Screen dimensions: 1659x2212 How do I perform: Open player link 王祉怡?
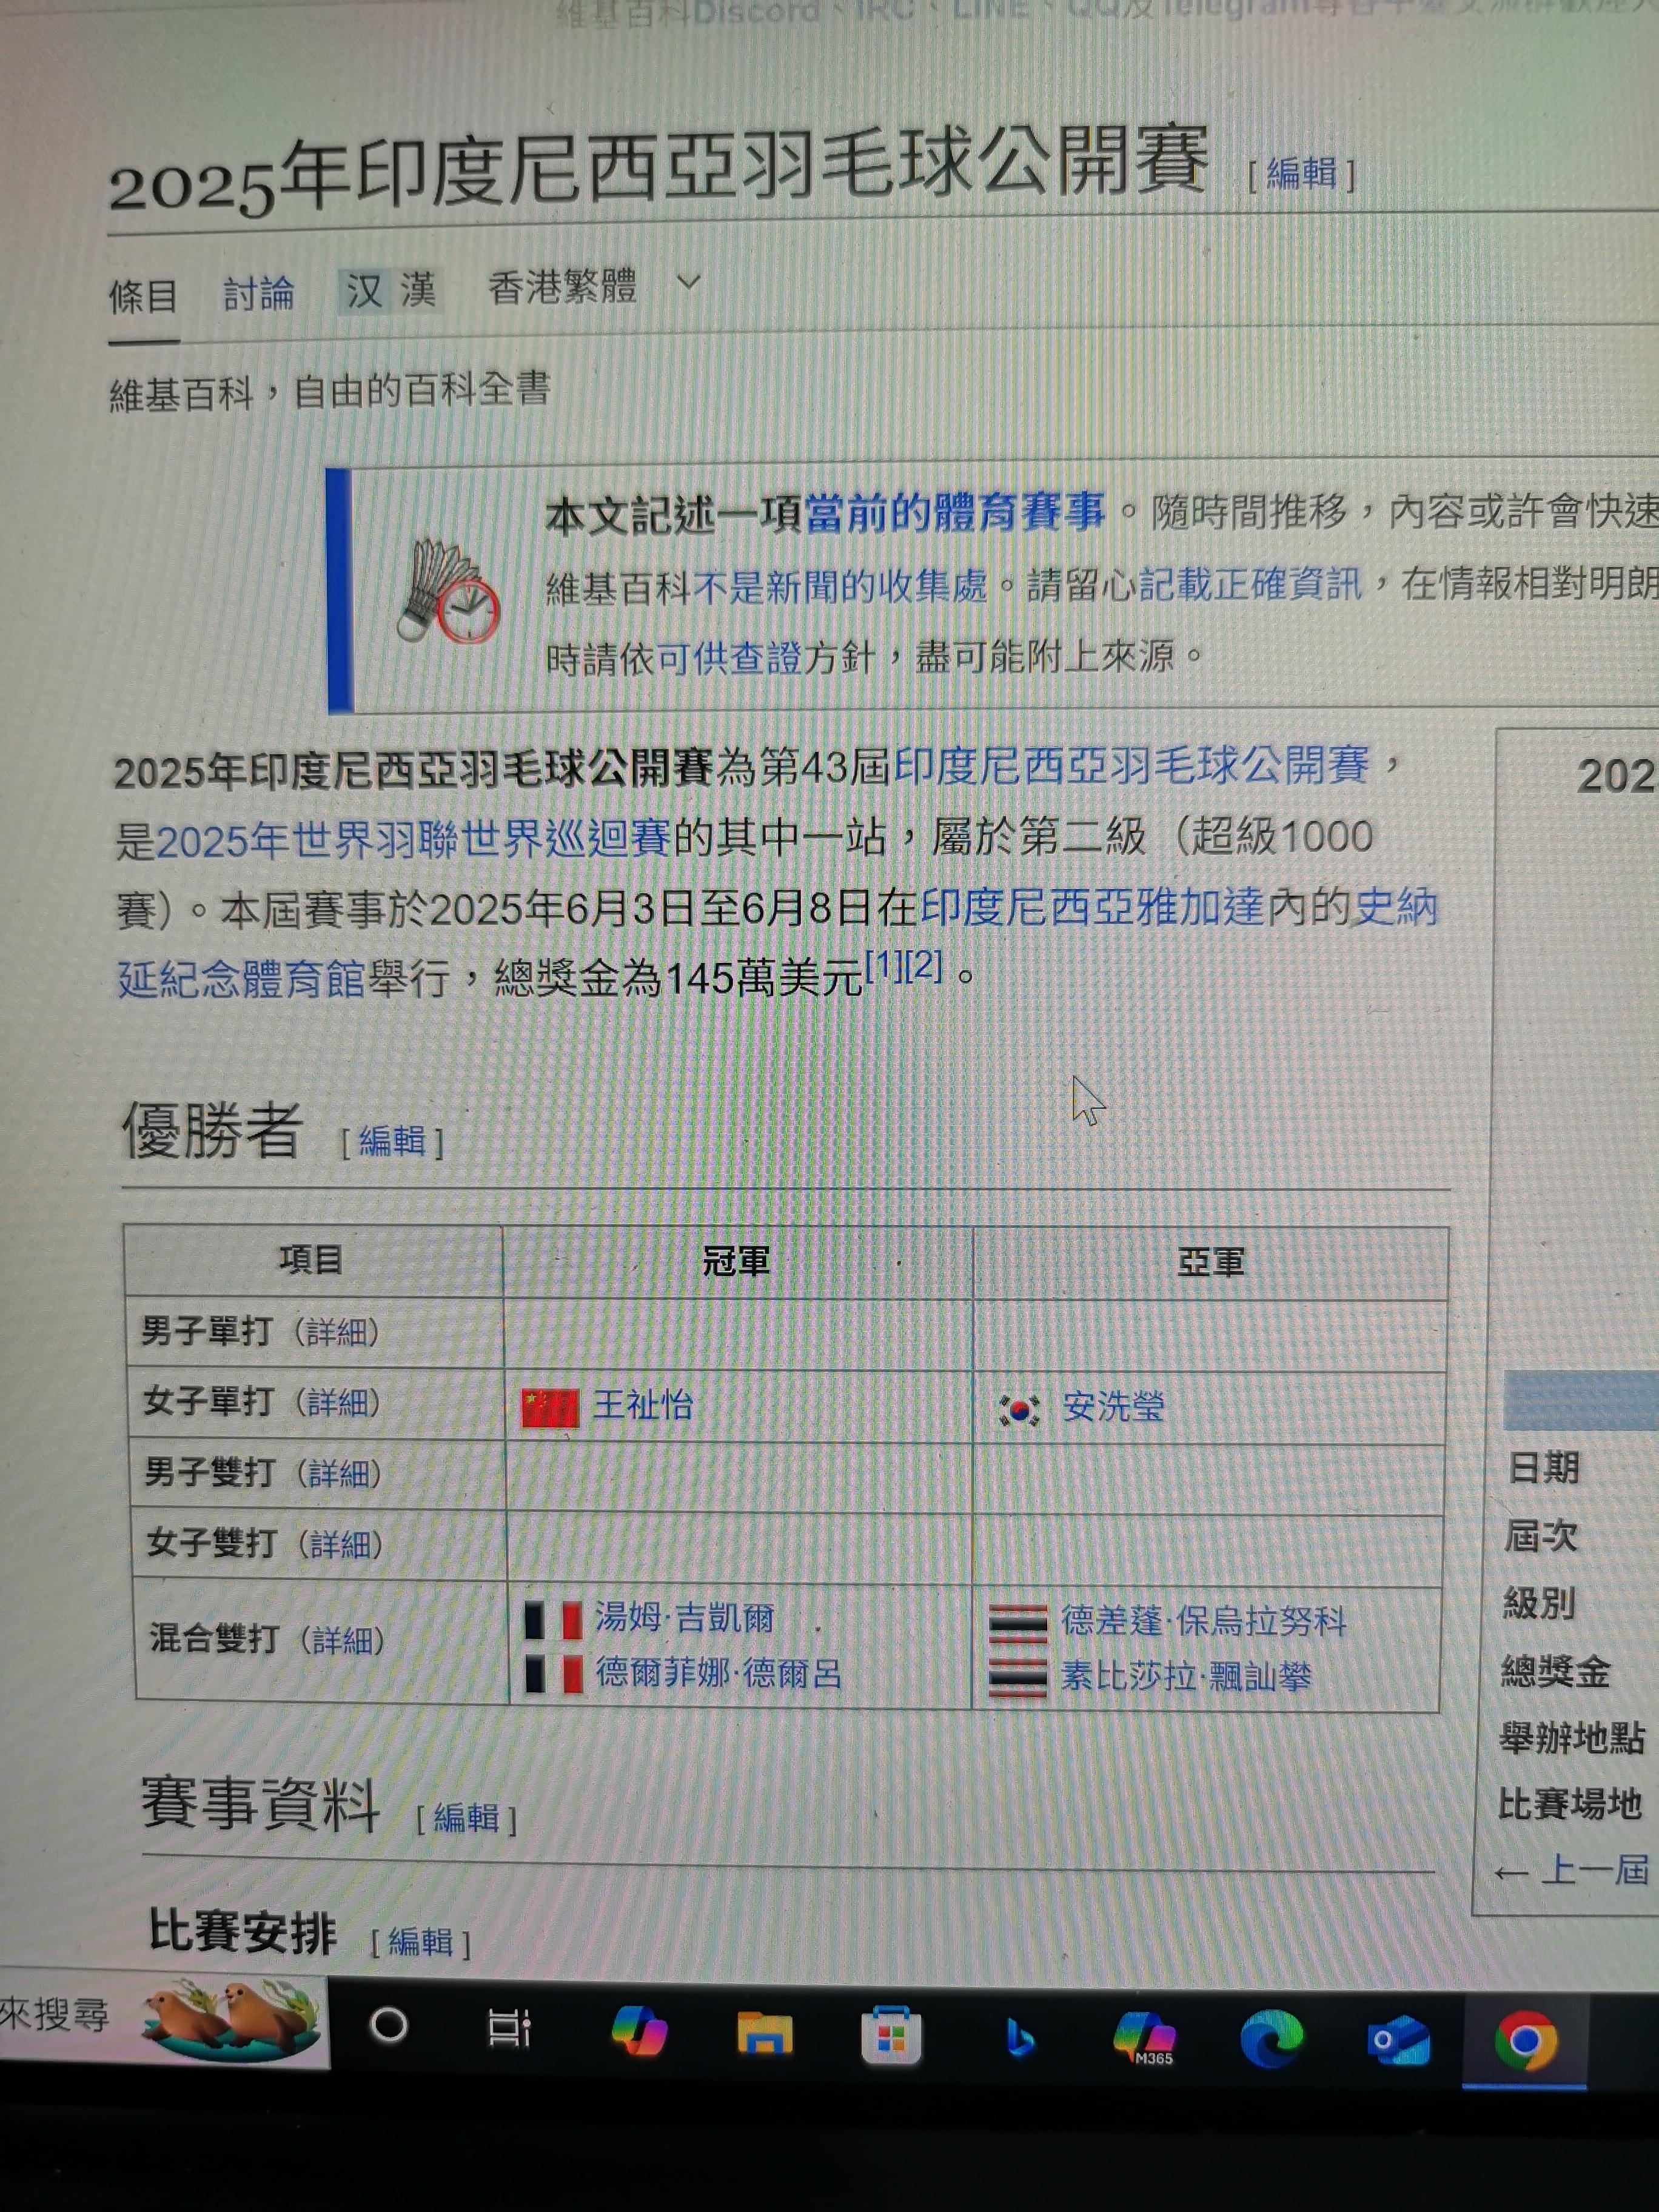click(x=643, y=1405)
